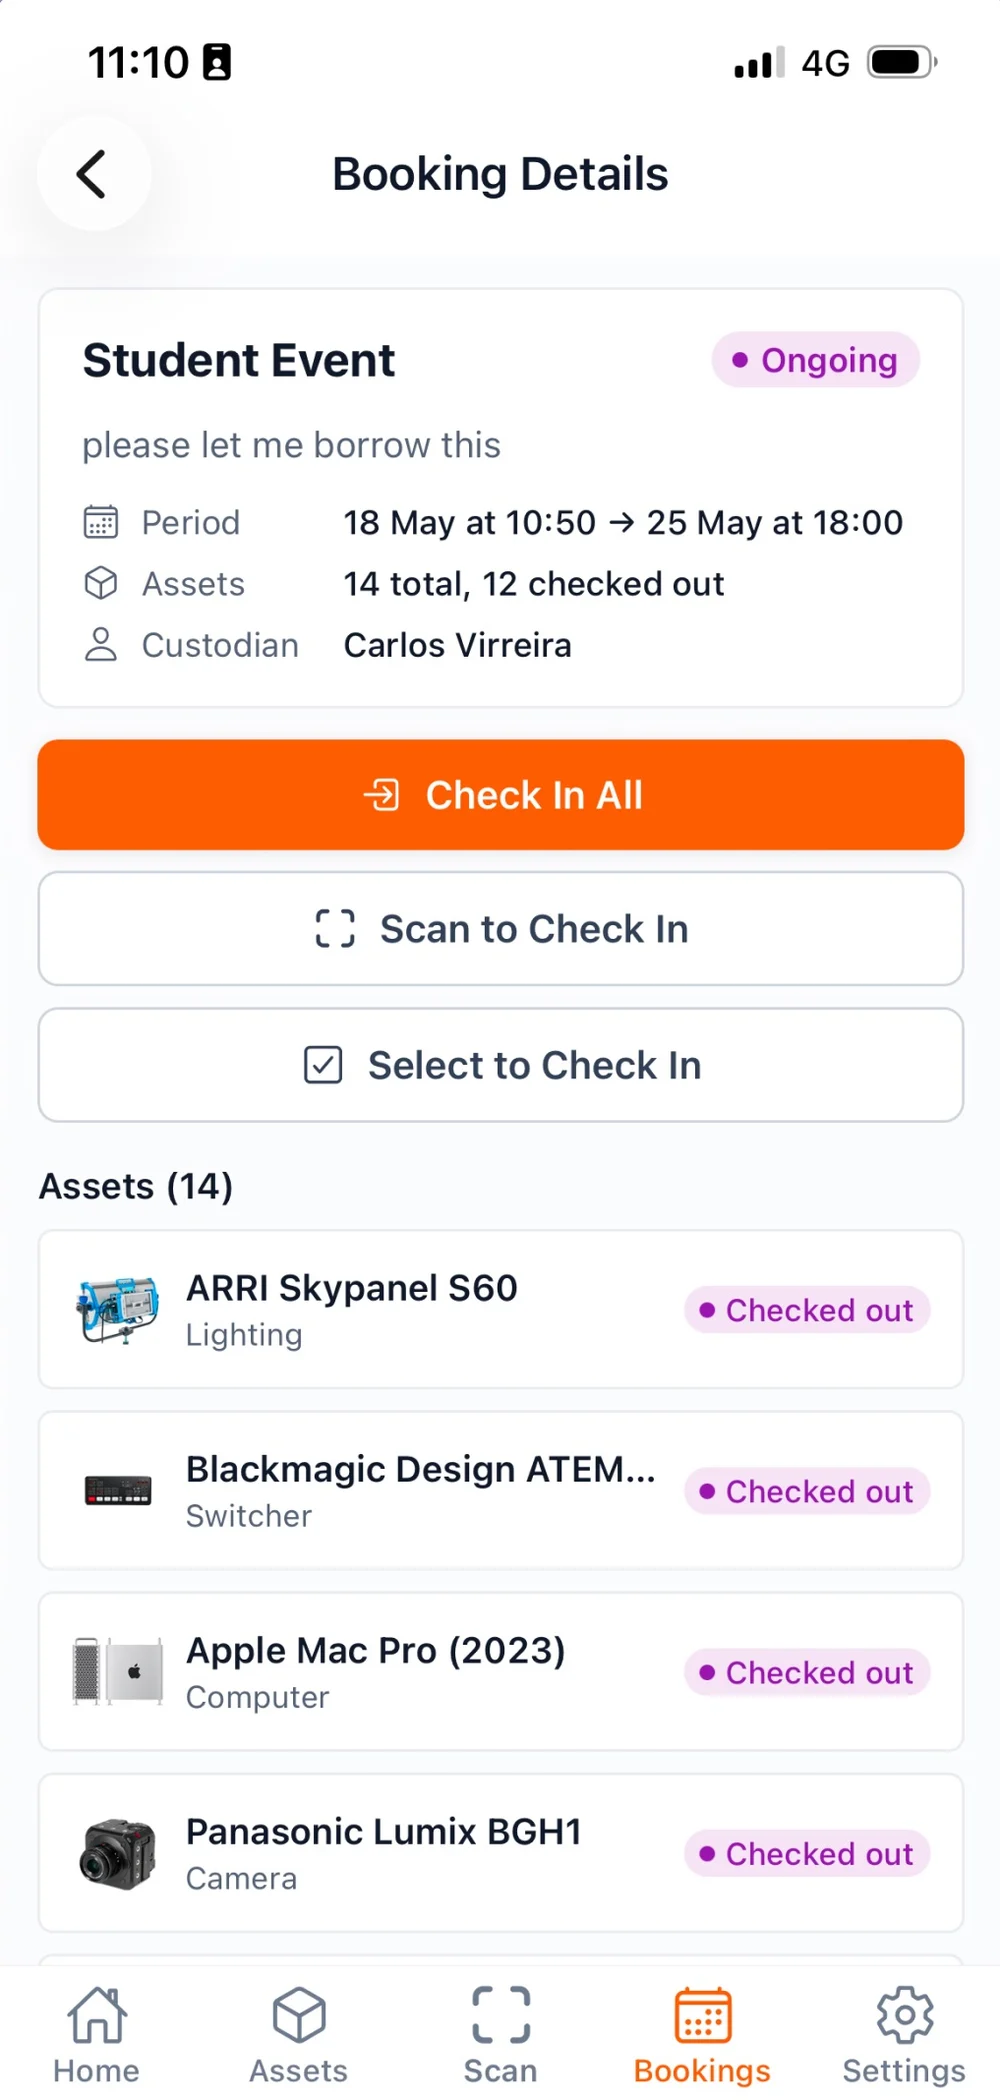Image resolution: width=1000 pixels, height=2100 pixels.
Task: Click the Apple Mac Pro thumbnail
Action: tap(118, 1671)
